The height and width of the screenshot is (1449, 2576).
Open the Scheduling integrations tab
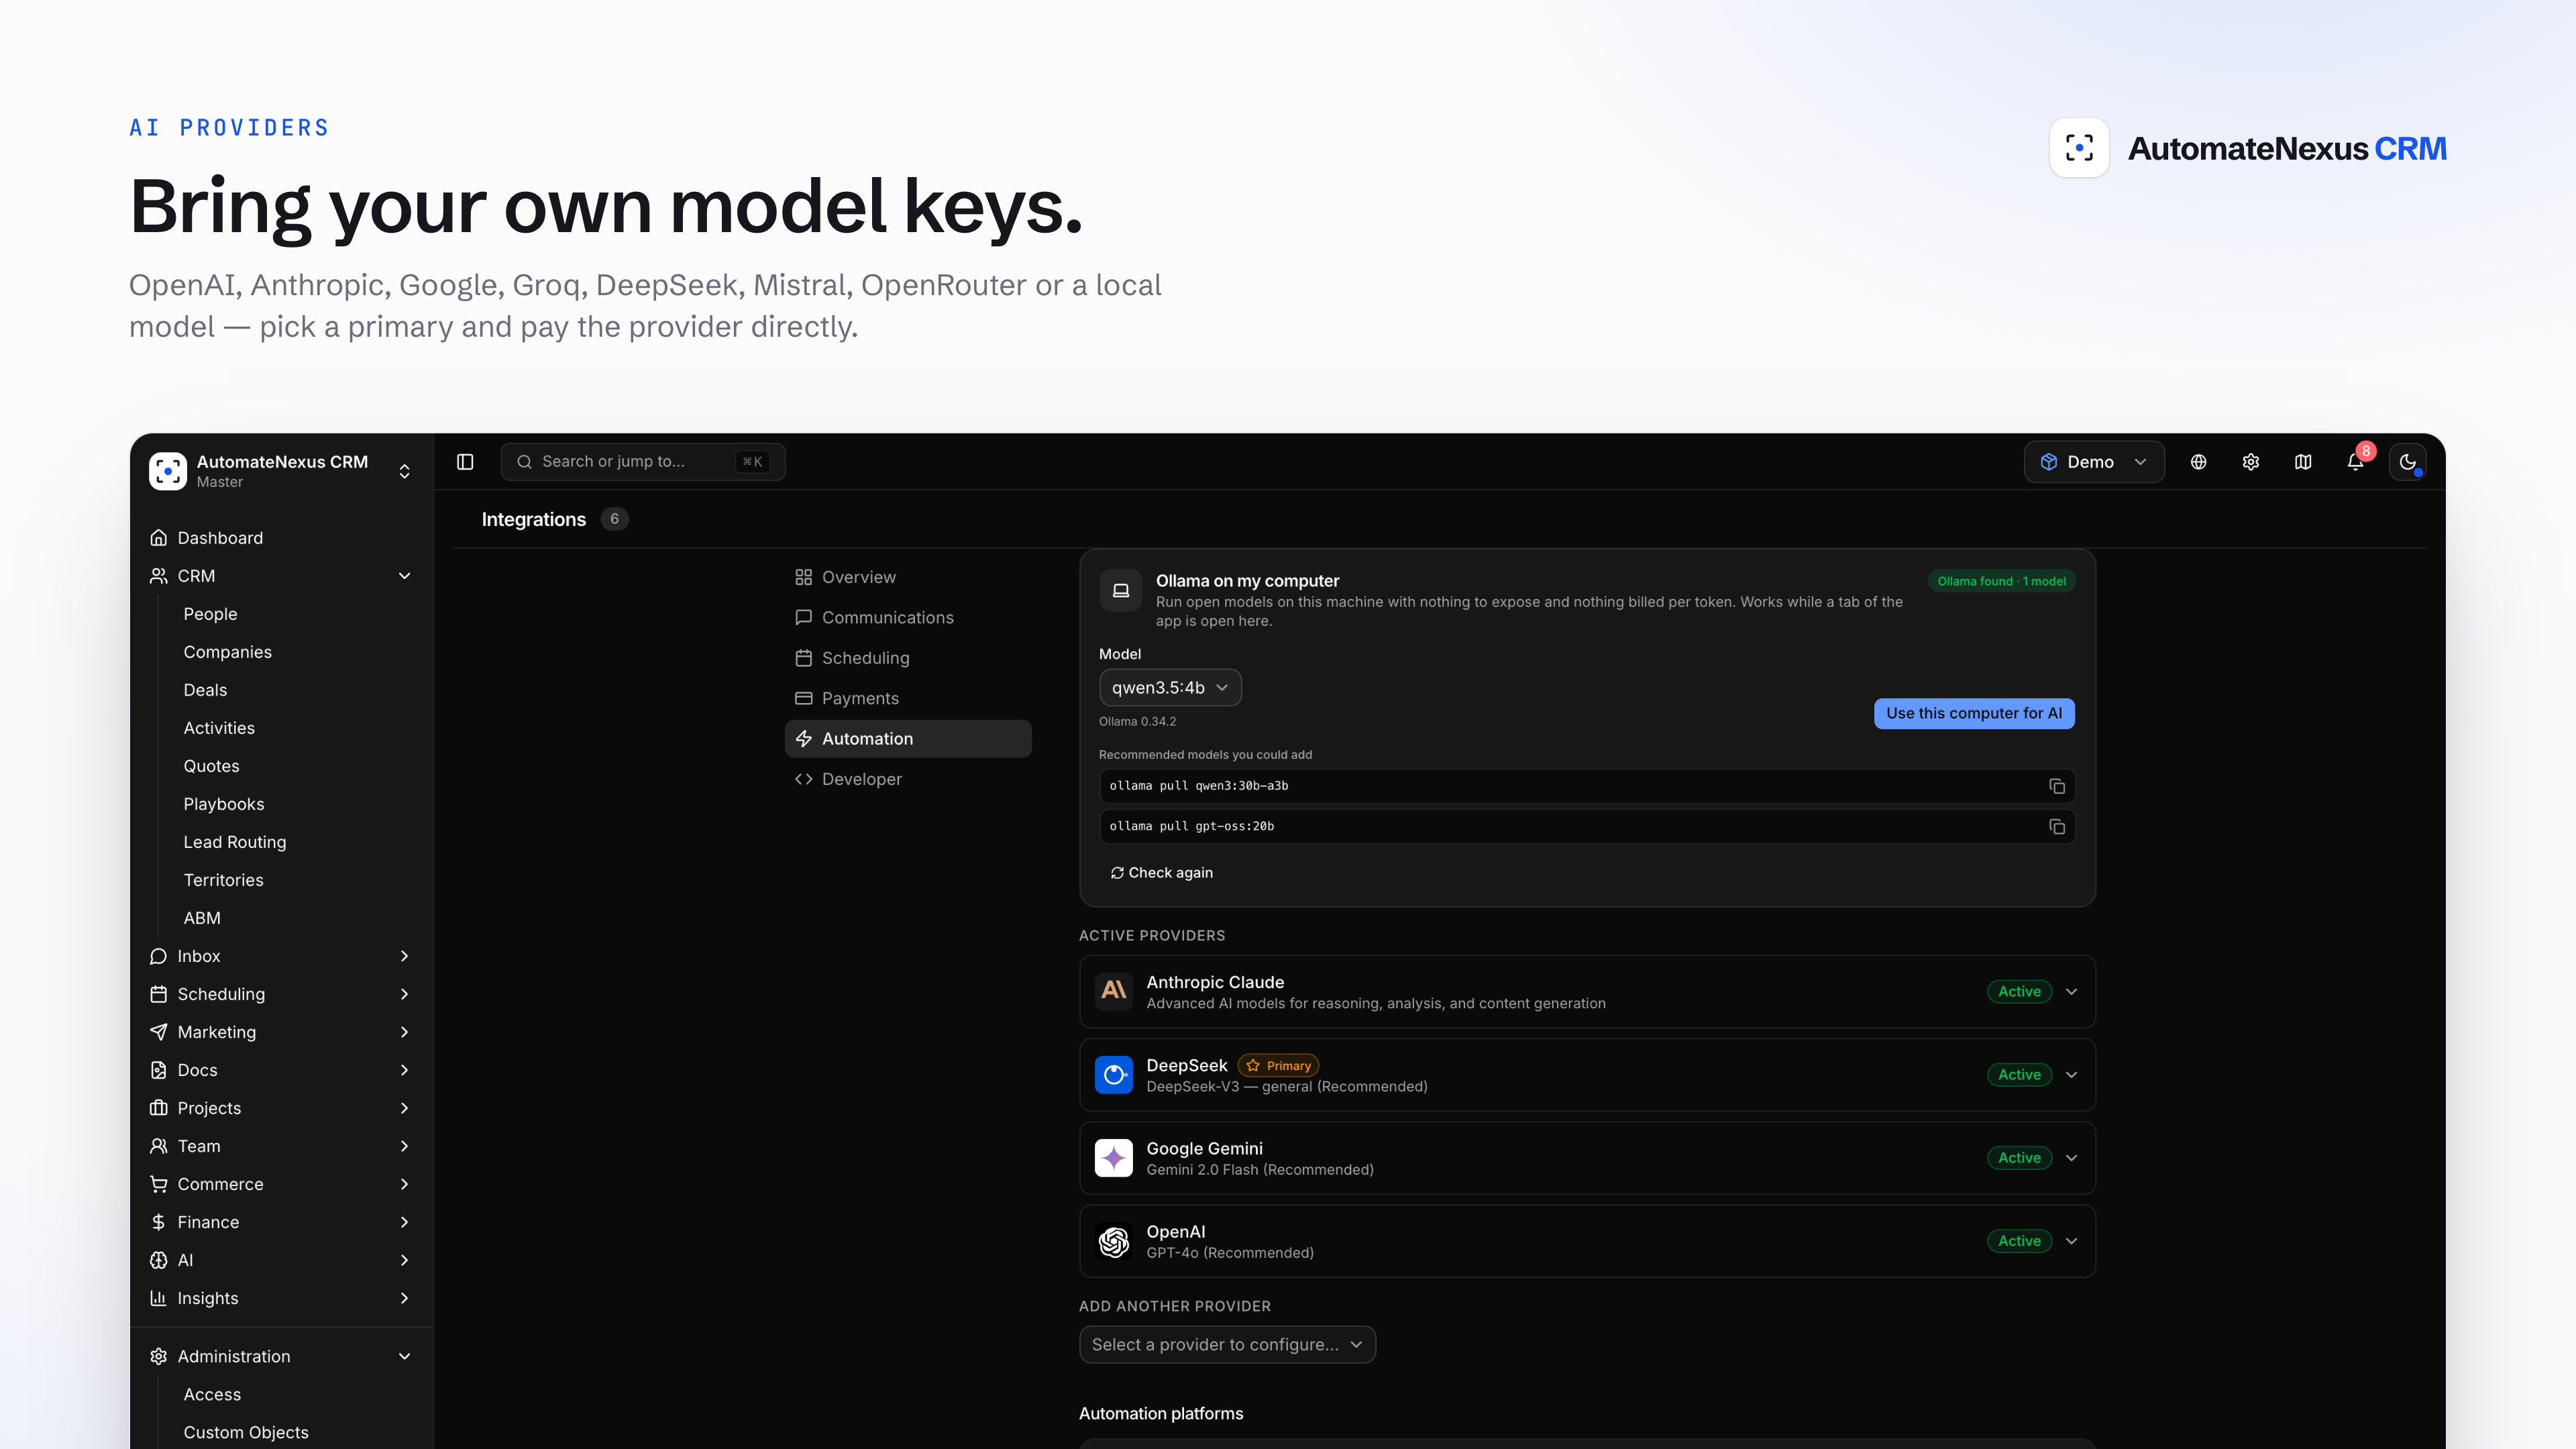(x=908, y=658)
